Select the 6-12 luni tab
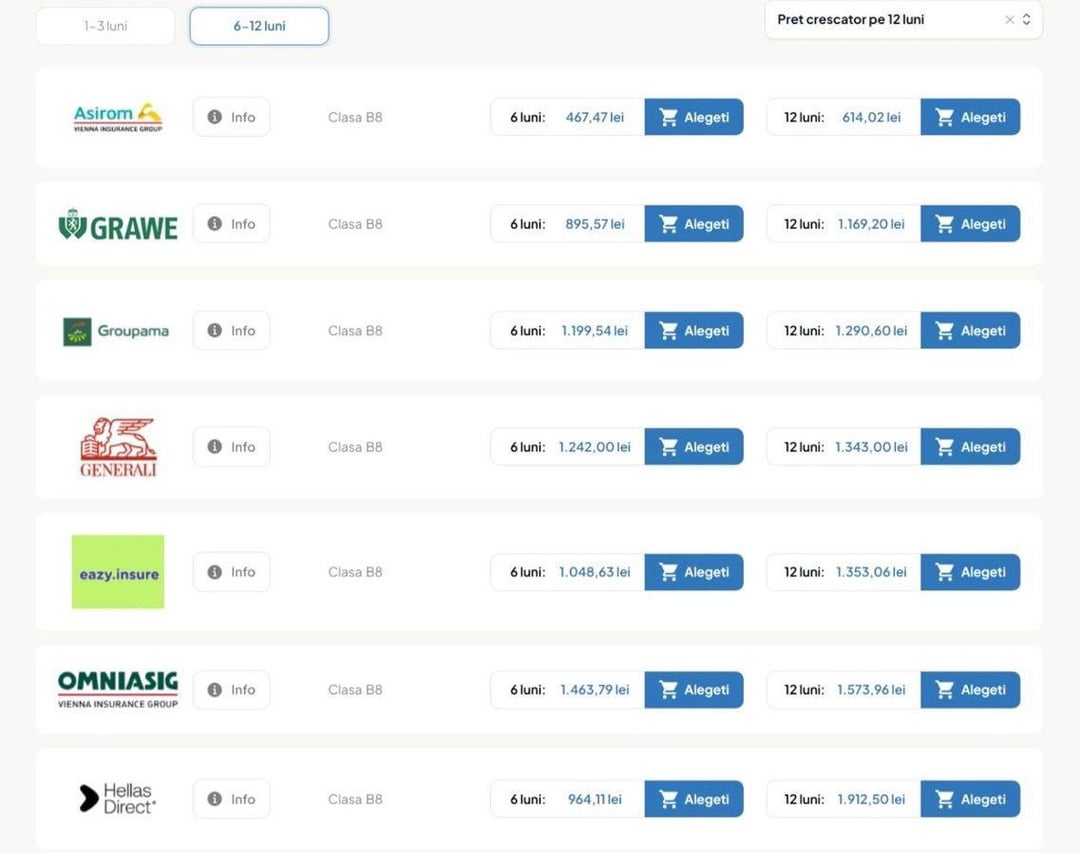The height and width of the screenshot is (853, 1080). pos(259,26)
